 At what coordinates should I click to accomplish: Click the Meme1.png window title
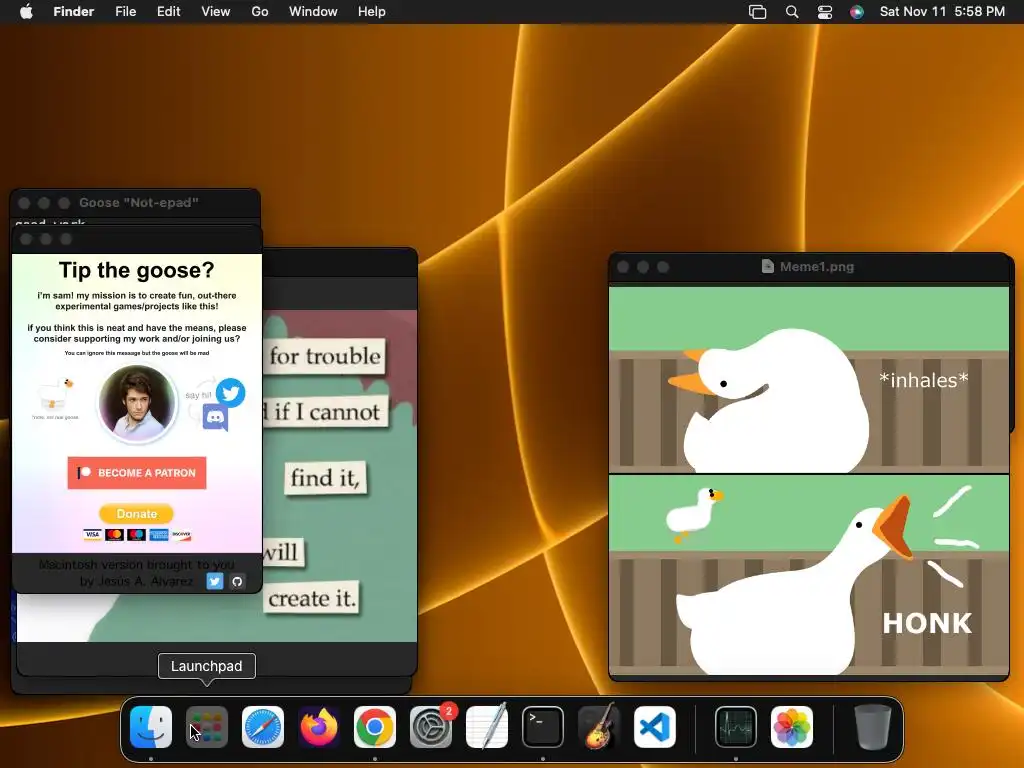click(816, 266)
